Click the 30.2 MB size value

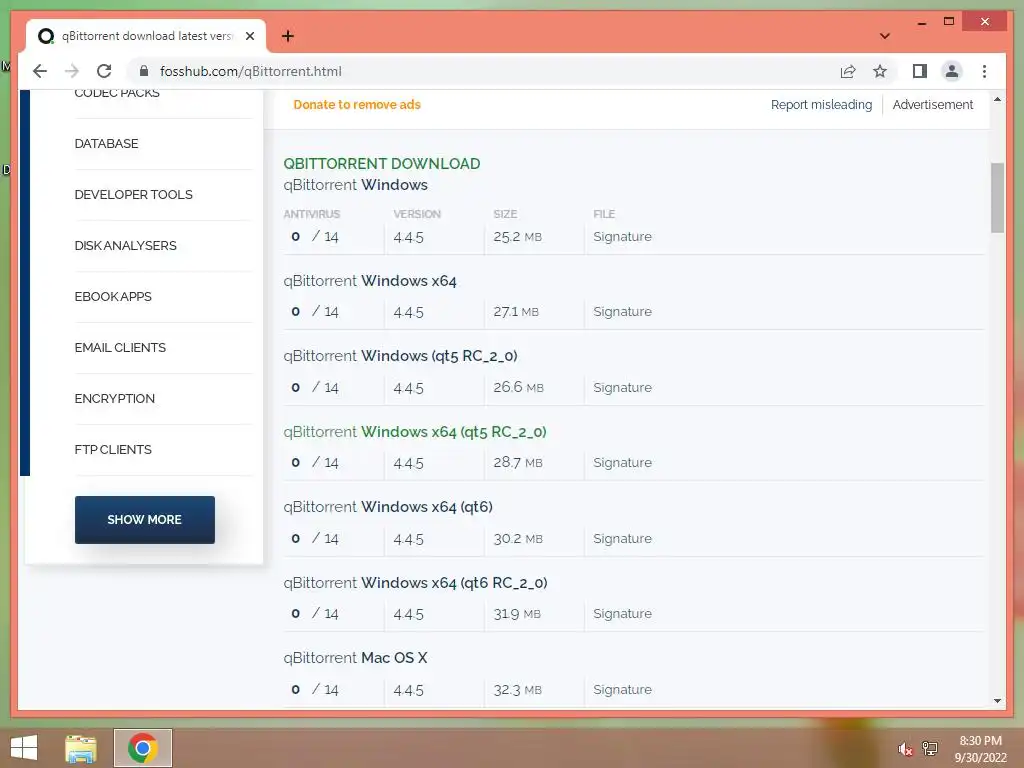tap(518, 538)
